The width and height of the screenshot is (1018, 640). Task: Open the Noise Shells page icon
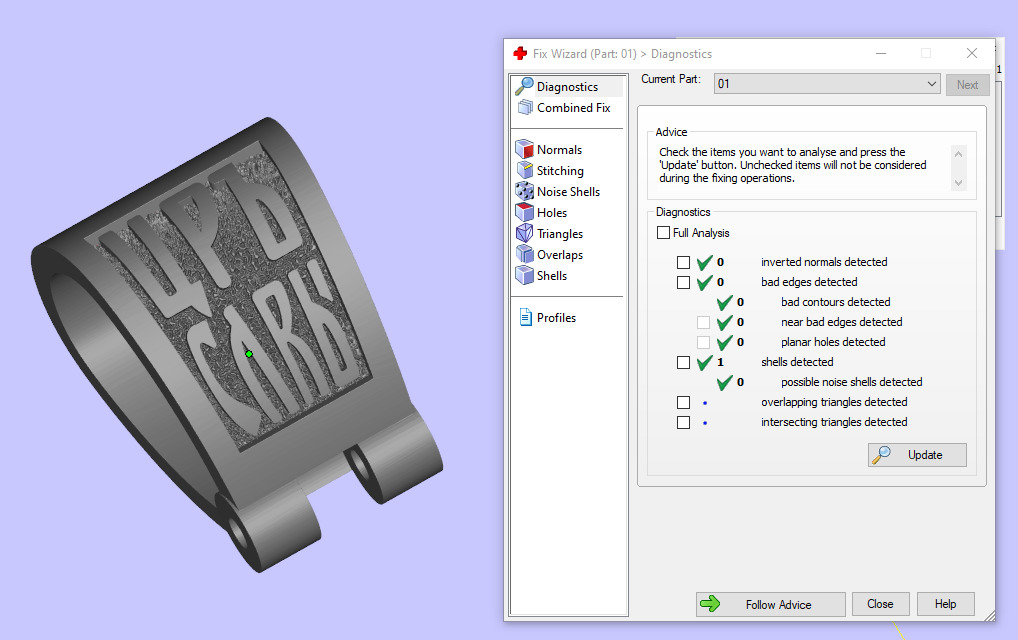click(525, 191)
